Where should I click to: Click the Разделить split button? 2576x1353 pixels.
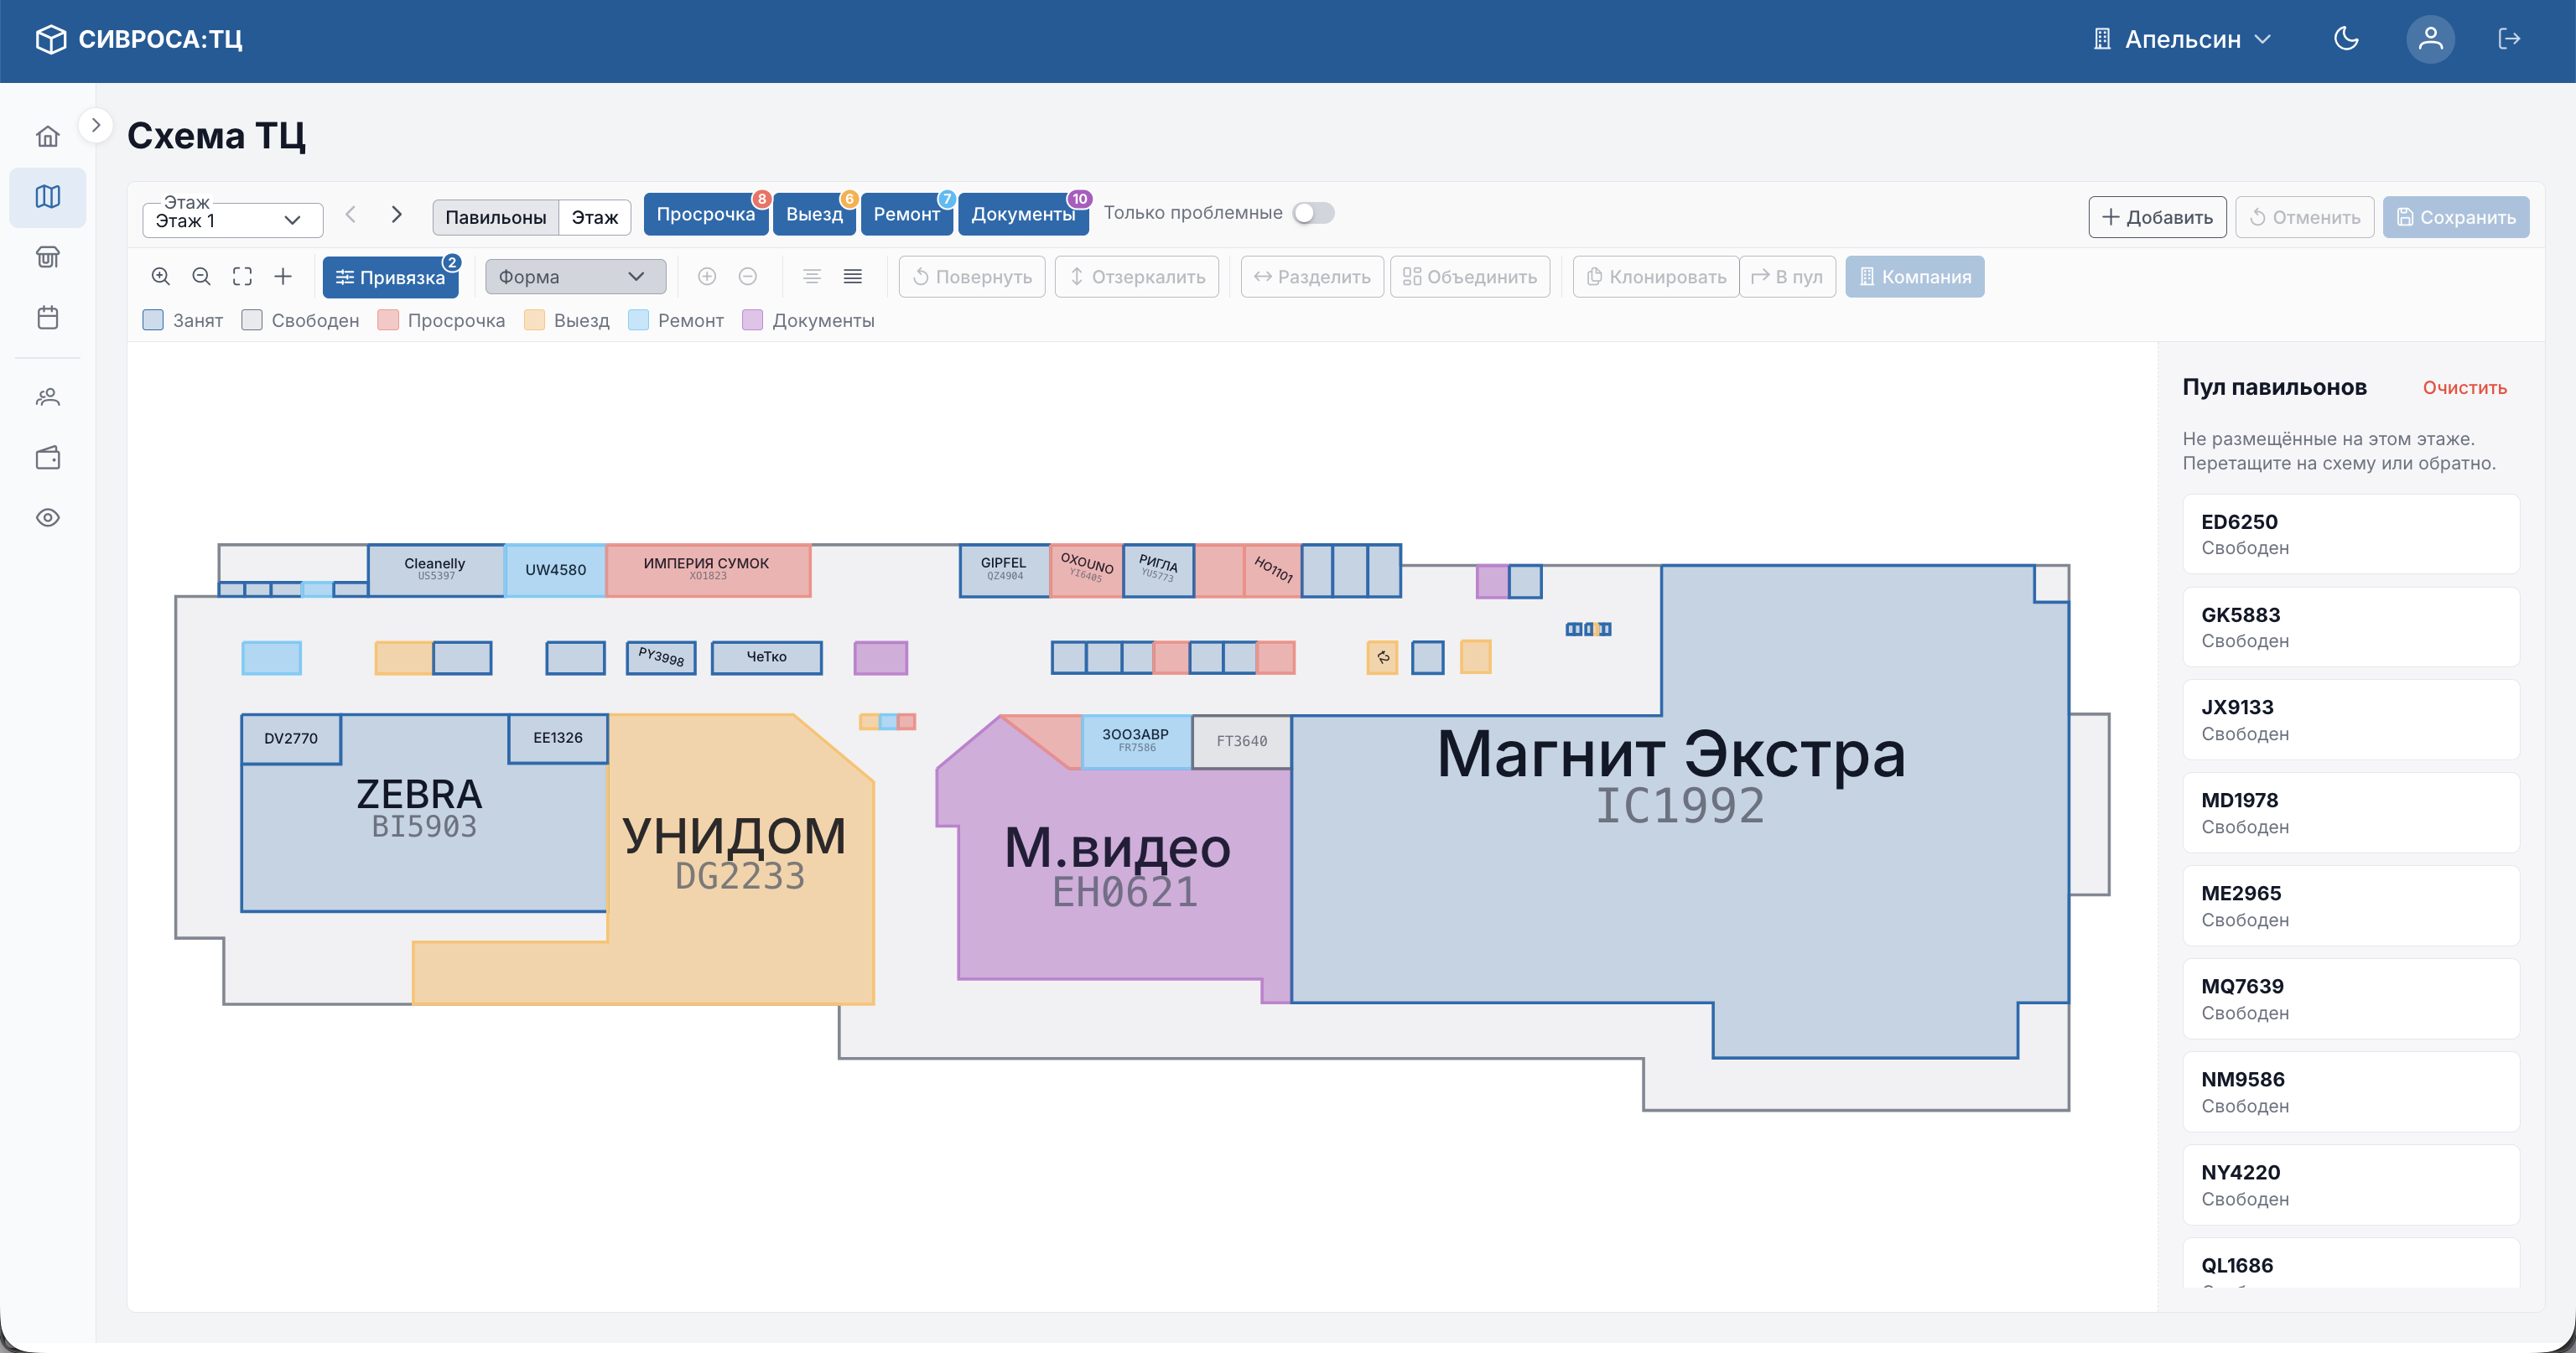click(x=1312, y=277)
